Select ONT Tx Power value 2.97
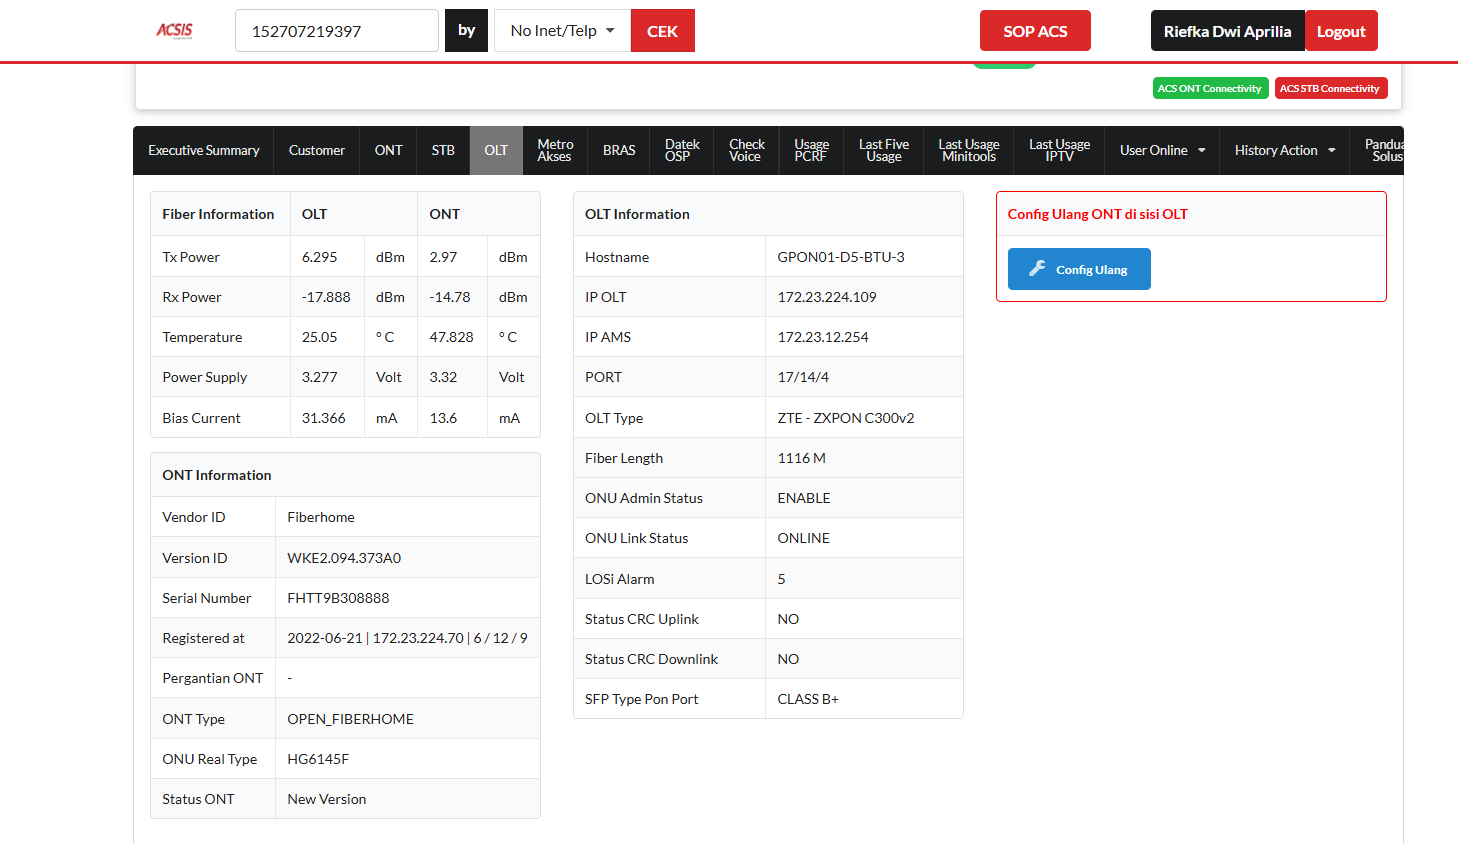The width and height of the screenshot is (1458, 843). pyautogui.click(x=443, y=257)
